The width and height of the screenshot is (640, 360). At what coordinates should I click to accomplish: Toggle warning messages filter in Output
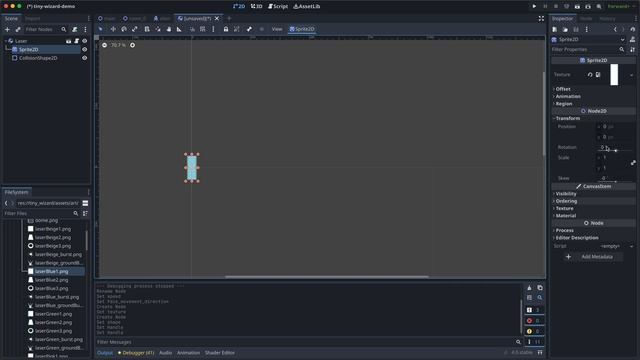pos(533,331)
